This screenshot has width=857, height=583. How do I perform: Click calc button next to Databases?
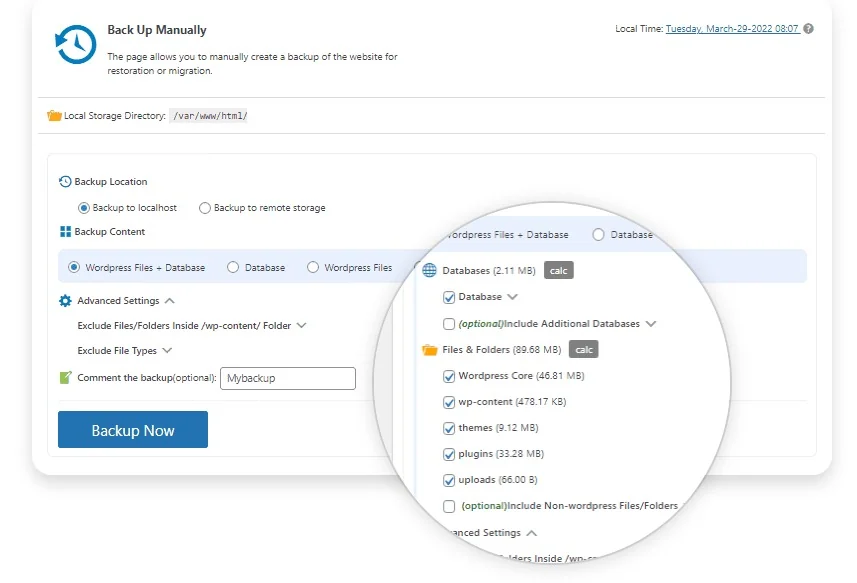(559, 270)
